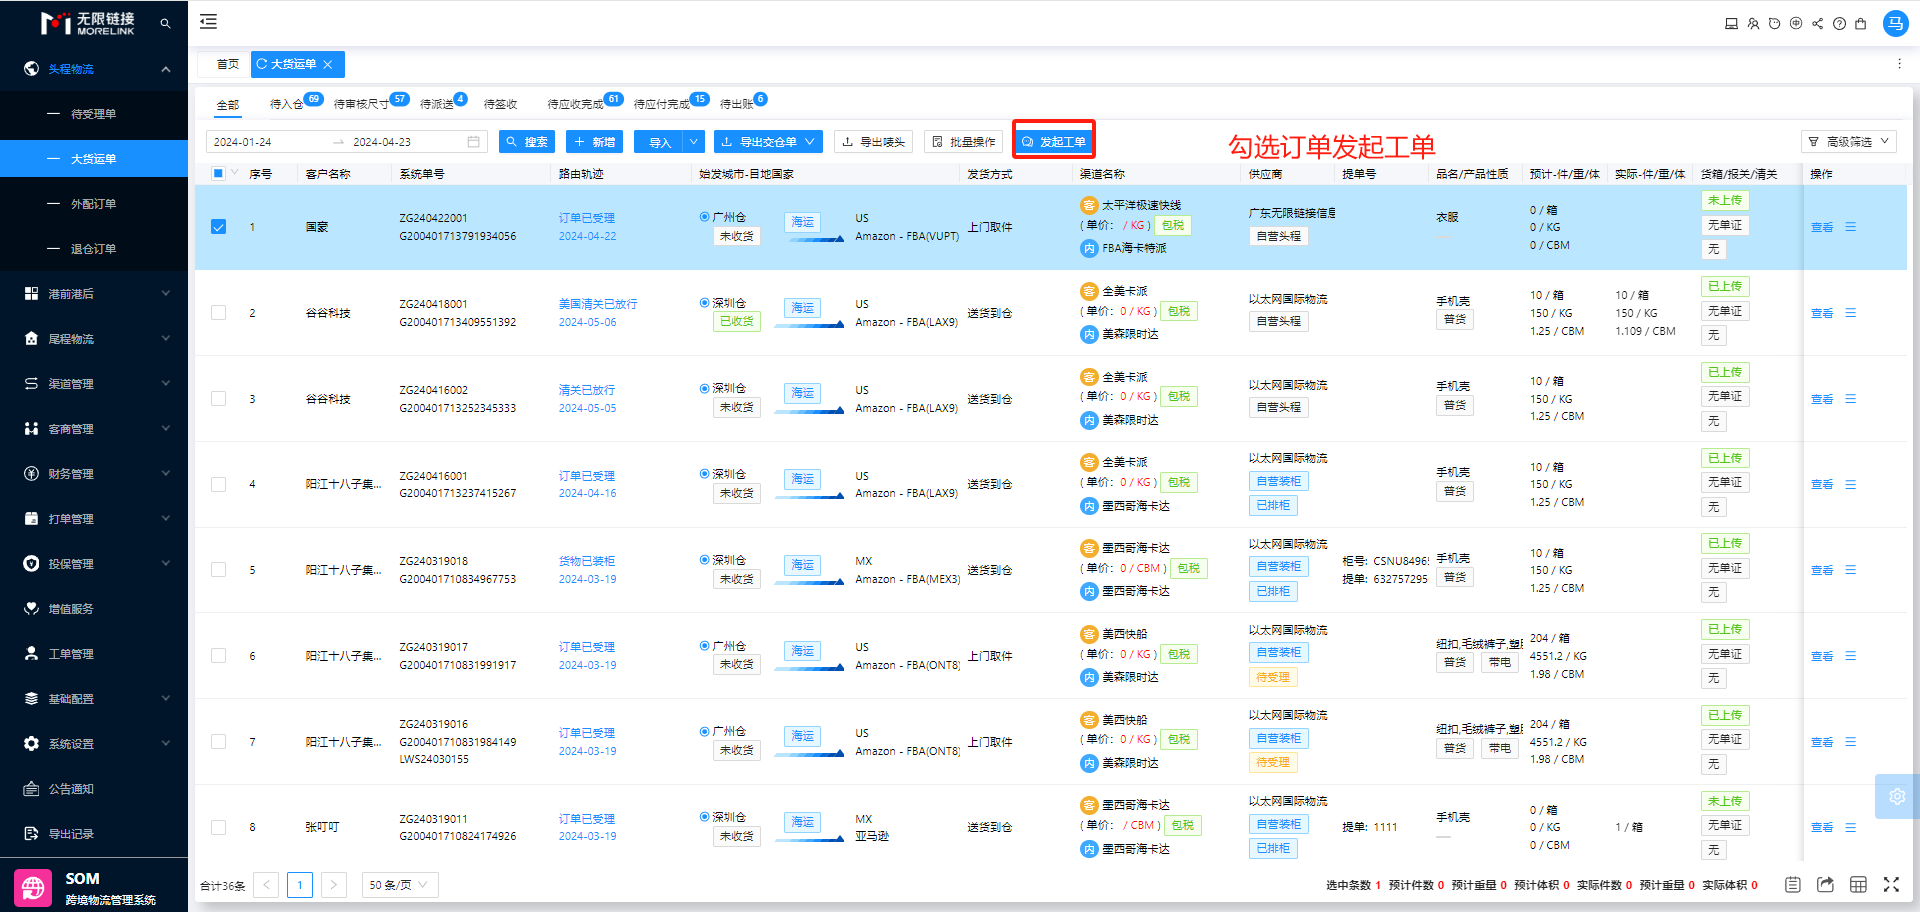Click the 搜索 button
The height and width of the screenshot is (912, 1920).
(527, 142)
